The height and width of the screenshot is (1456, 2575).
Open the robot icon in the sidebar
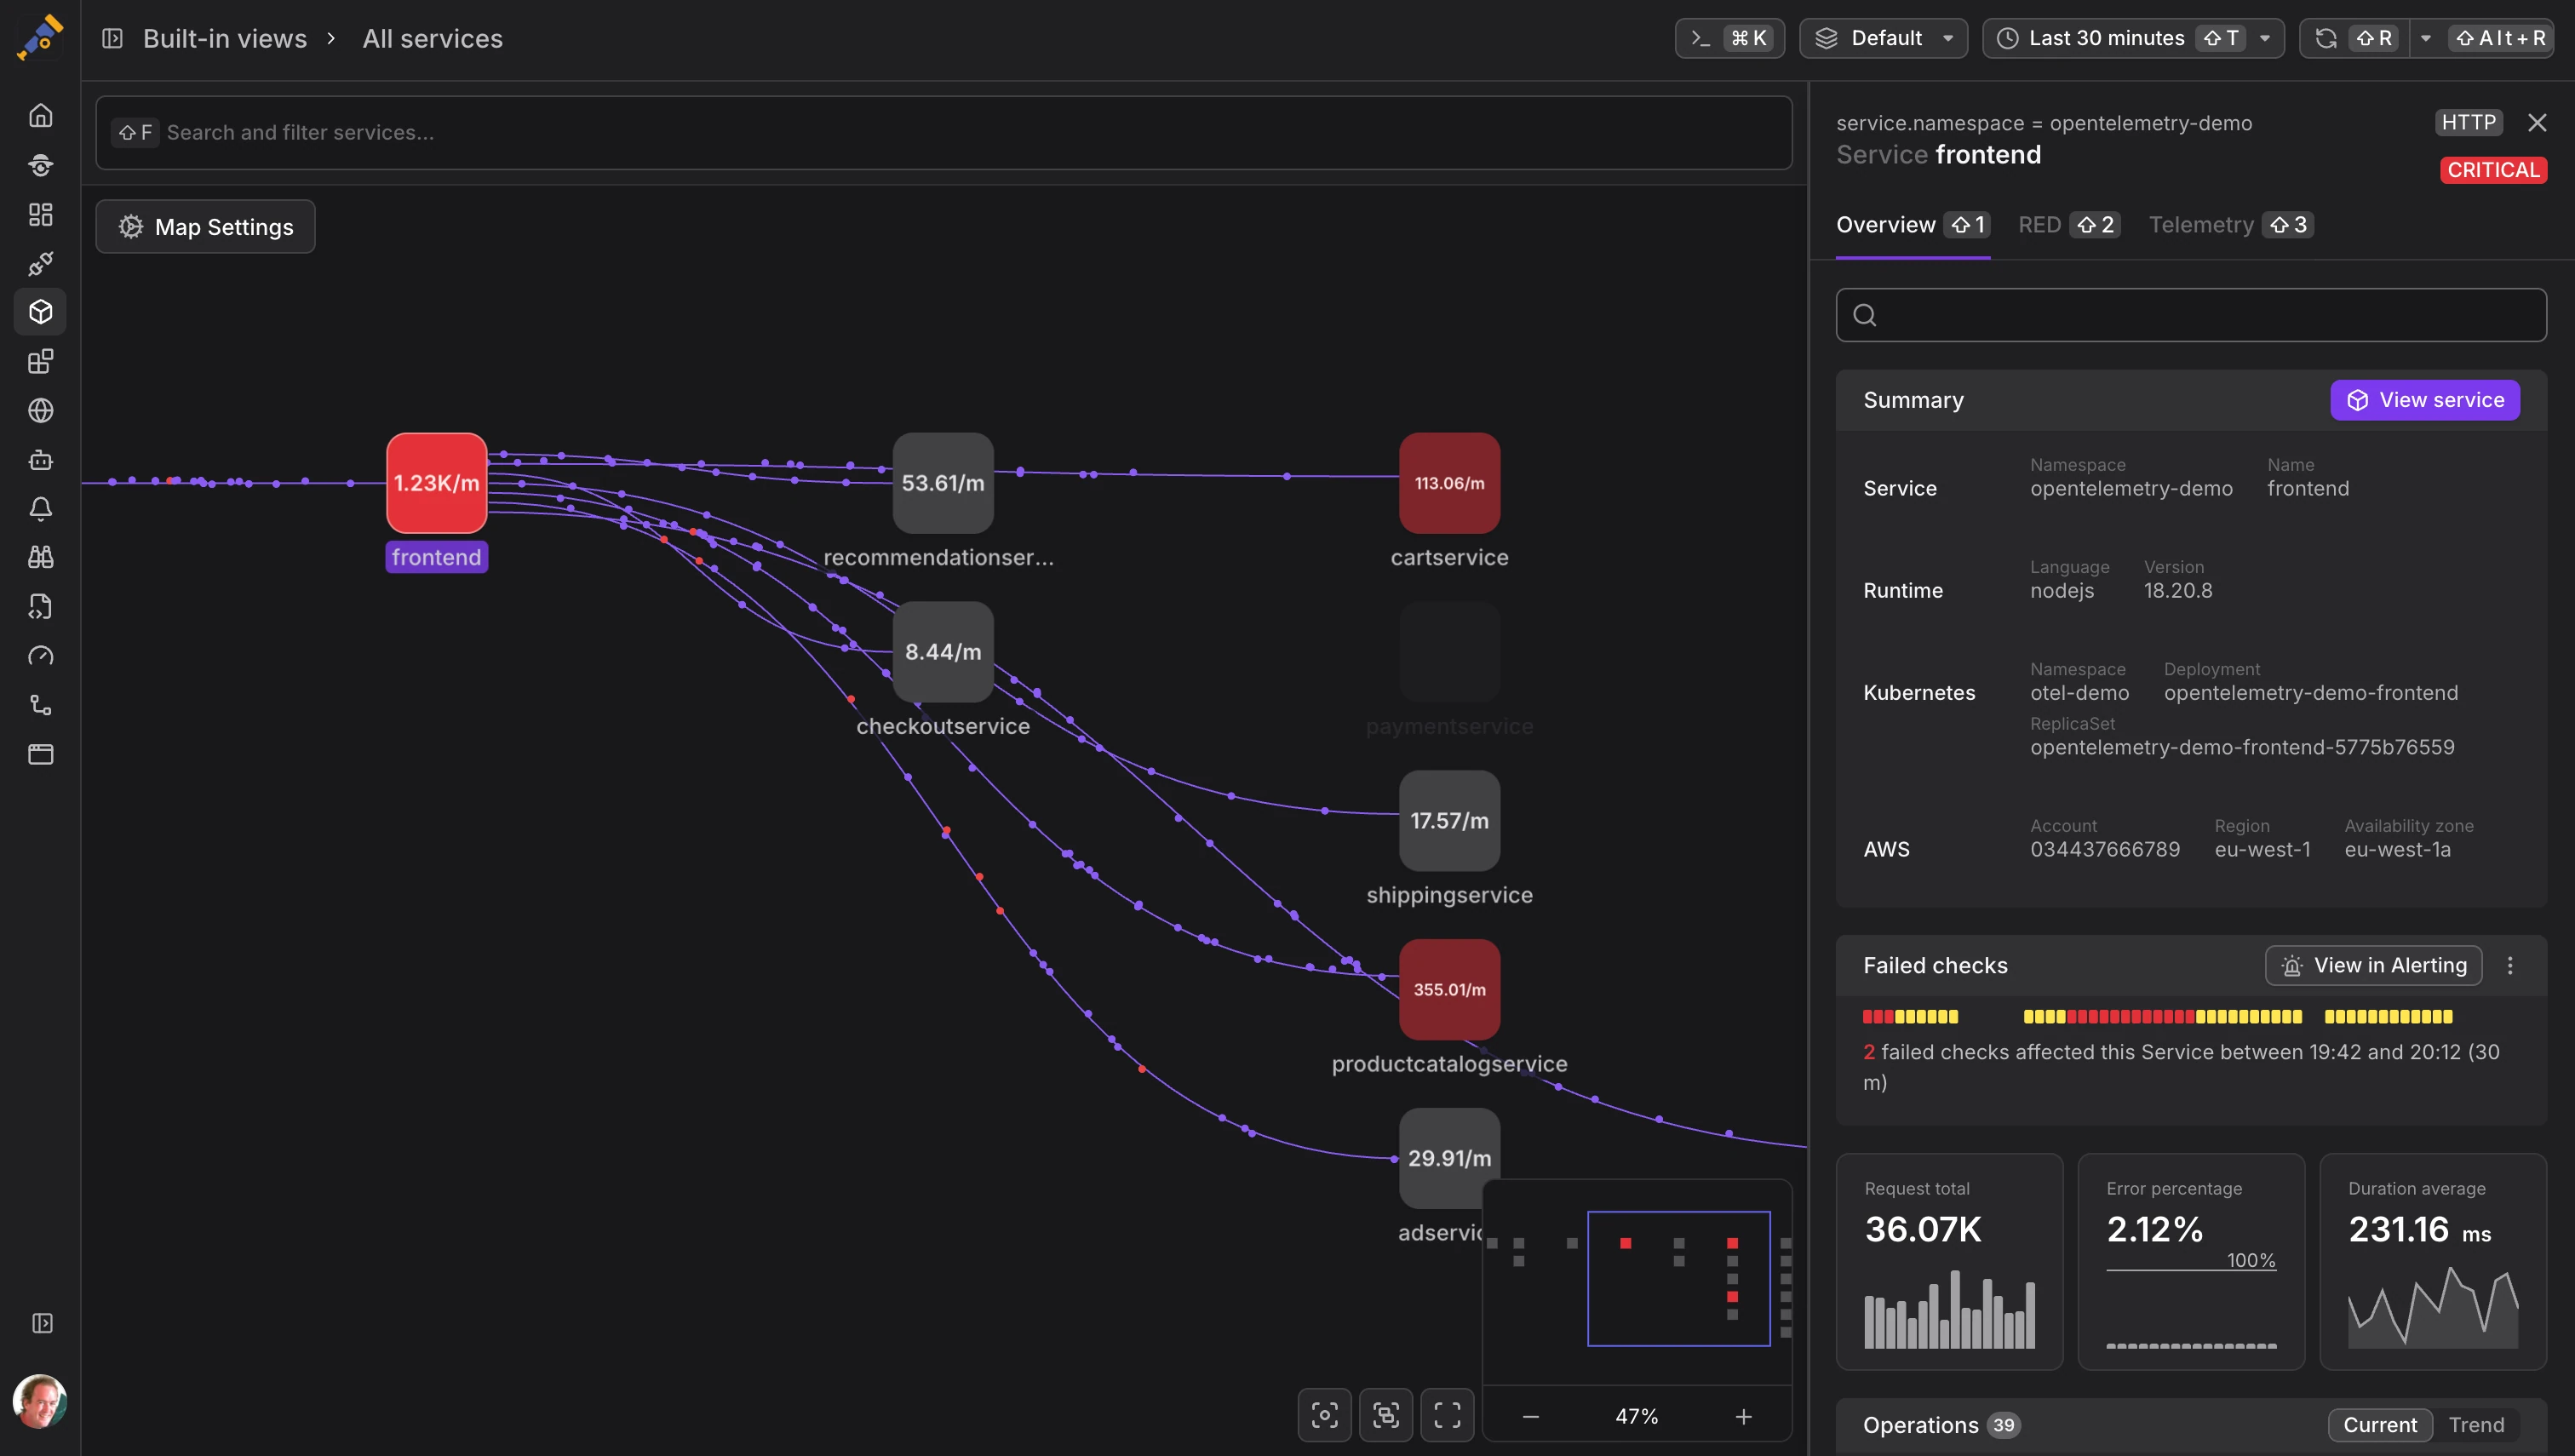[40, 459]
